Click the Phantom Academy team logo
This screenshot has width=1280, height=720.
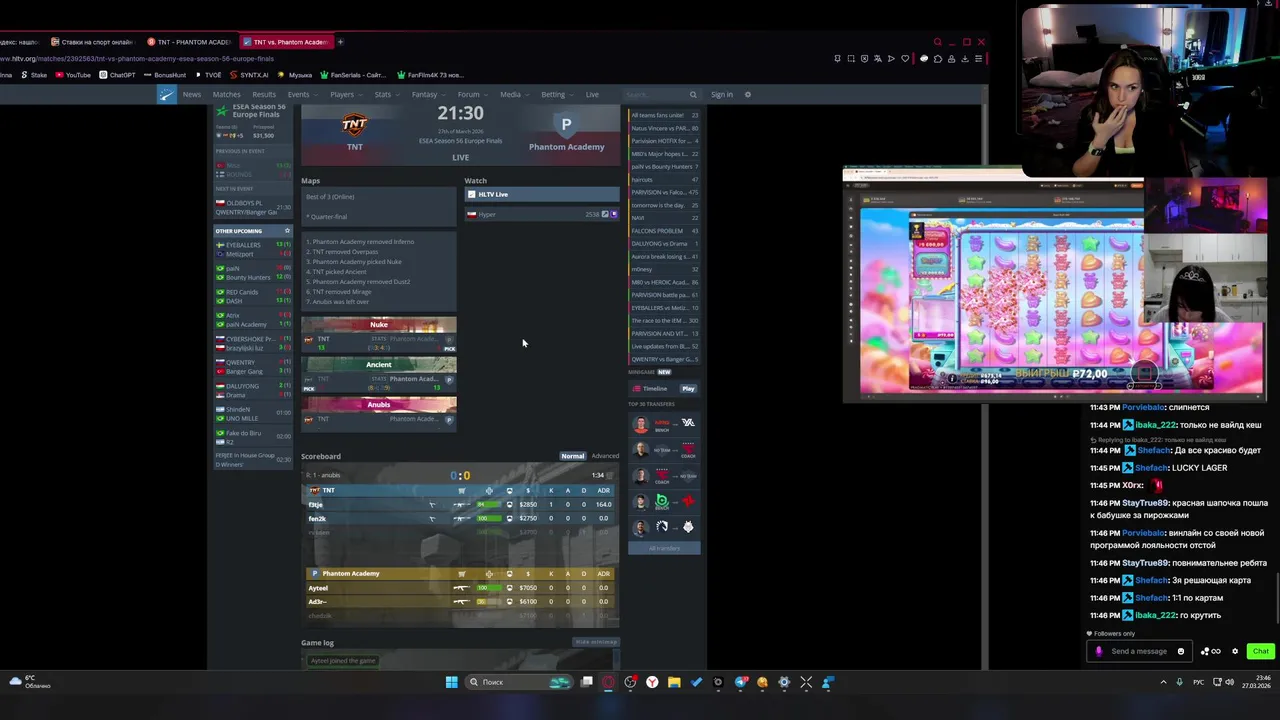[x=566, y=125]
